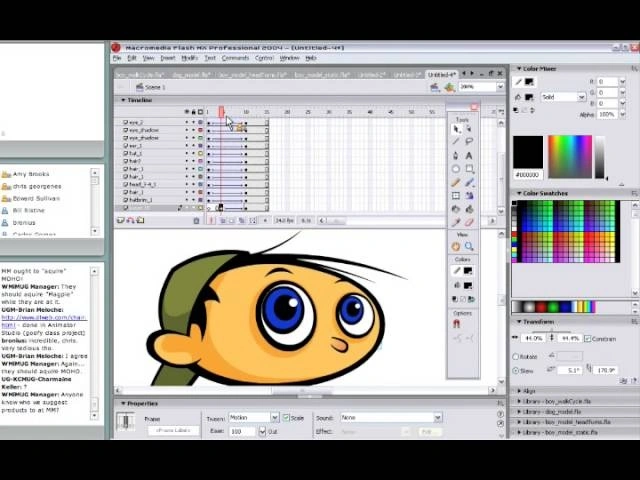Click Insert Layer icon below layers
Screen dimensions: 640x480
[121, 220]
